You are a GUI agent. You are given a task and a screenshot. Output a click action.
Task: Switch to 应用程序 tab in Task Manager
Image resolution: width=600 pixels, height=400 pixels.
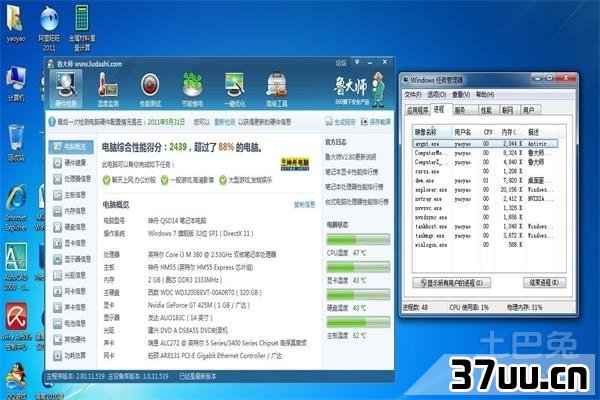tap(417, 110)
